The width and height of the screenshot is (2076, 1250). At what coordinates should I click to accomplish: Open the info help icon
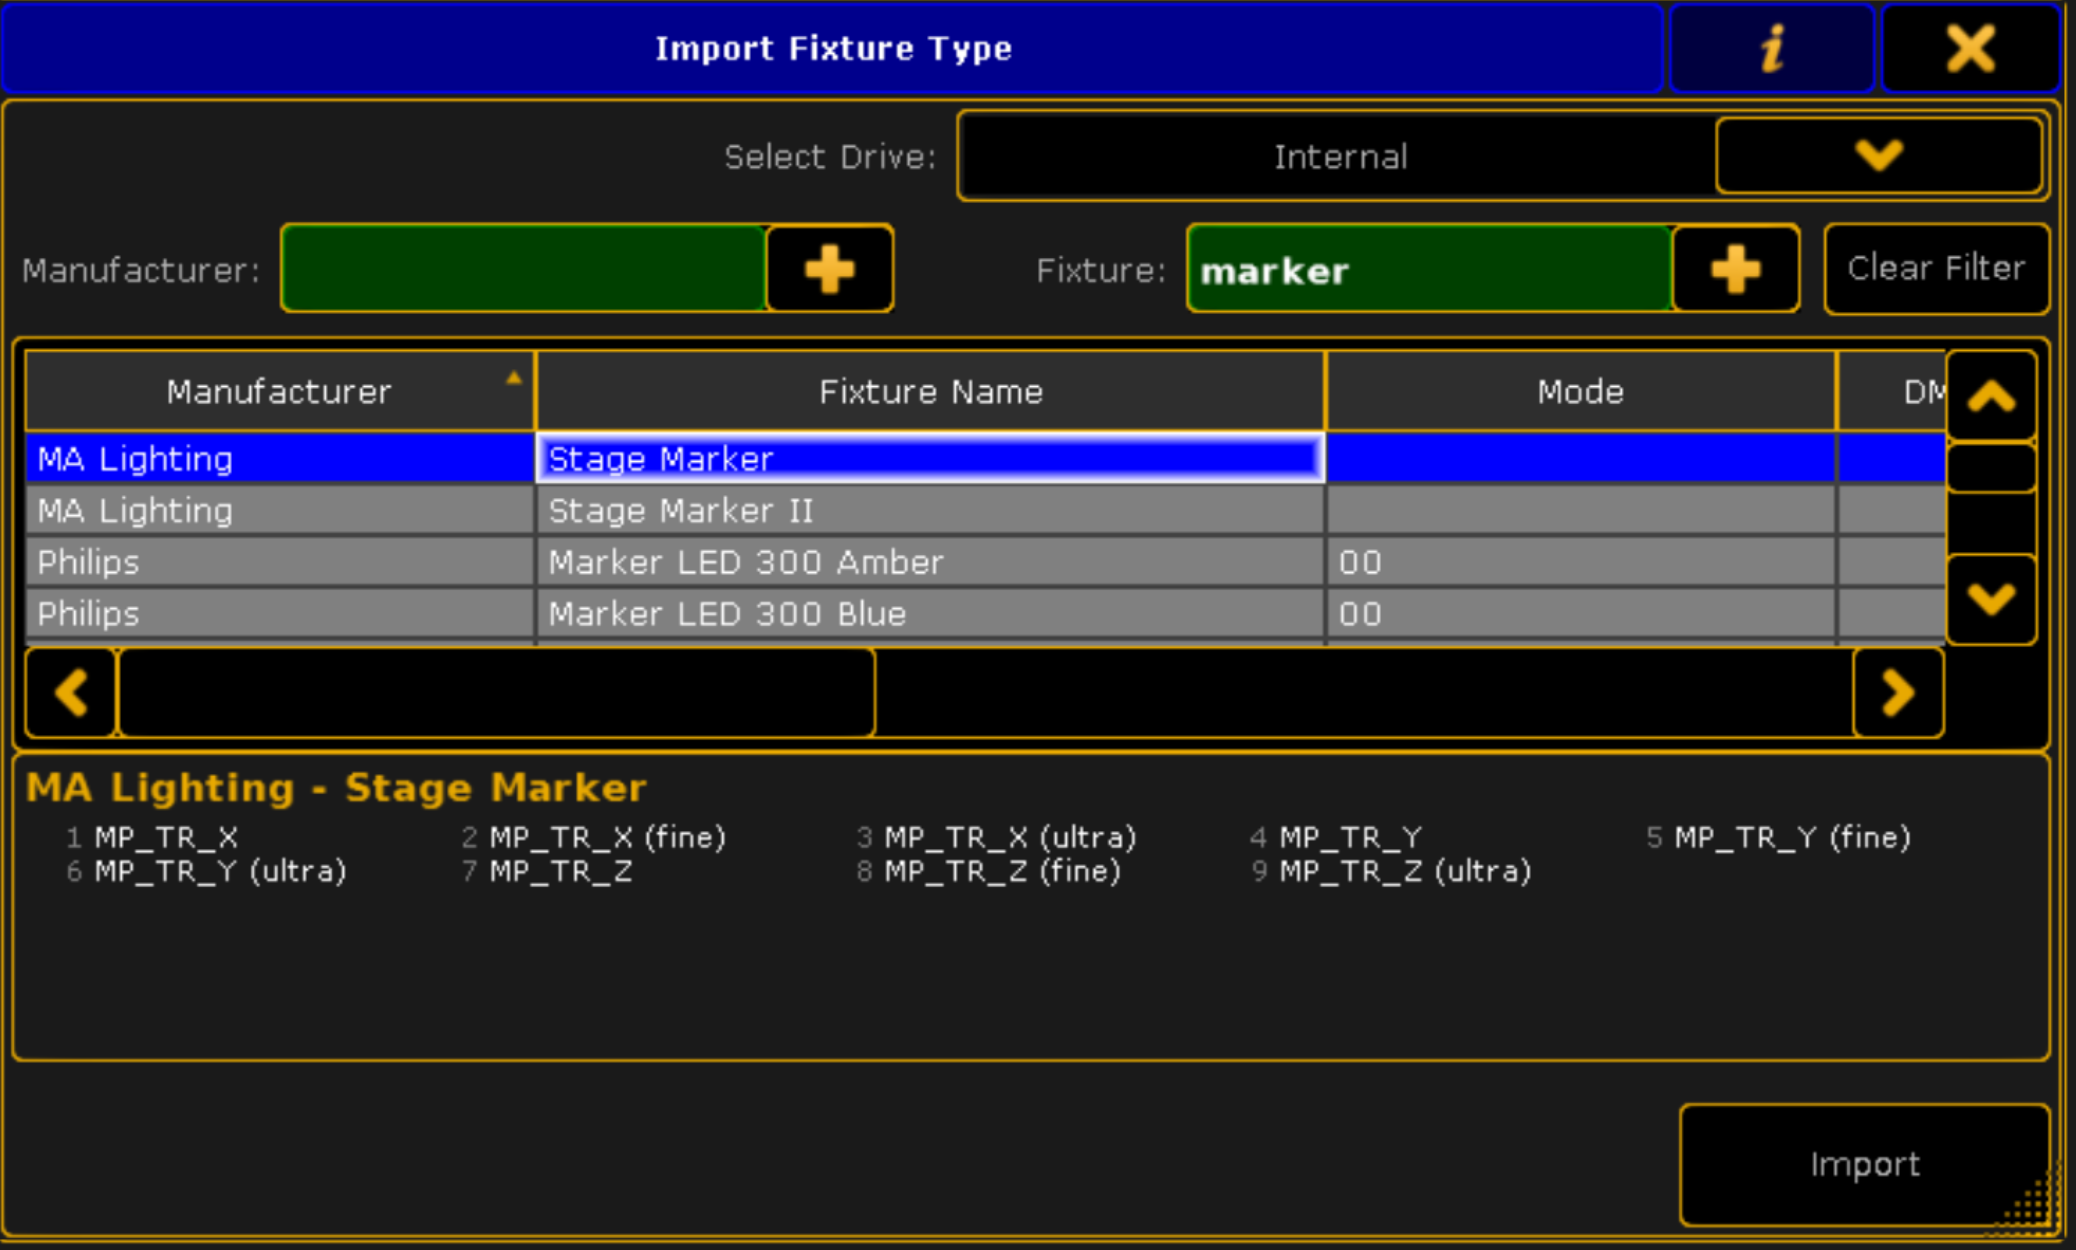coord(1771,48)
